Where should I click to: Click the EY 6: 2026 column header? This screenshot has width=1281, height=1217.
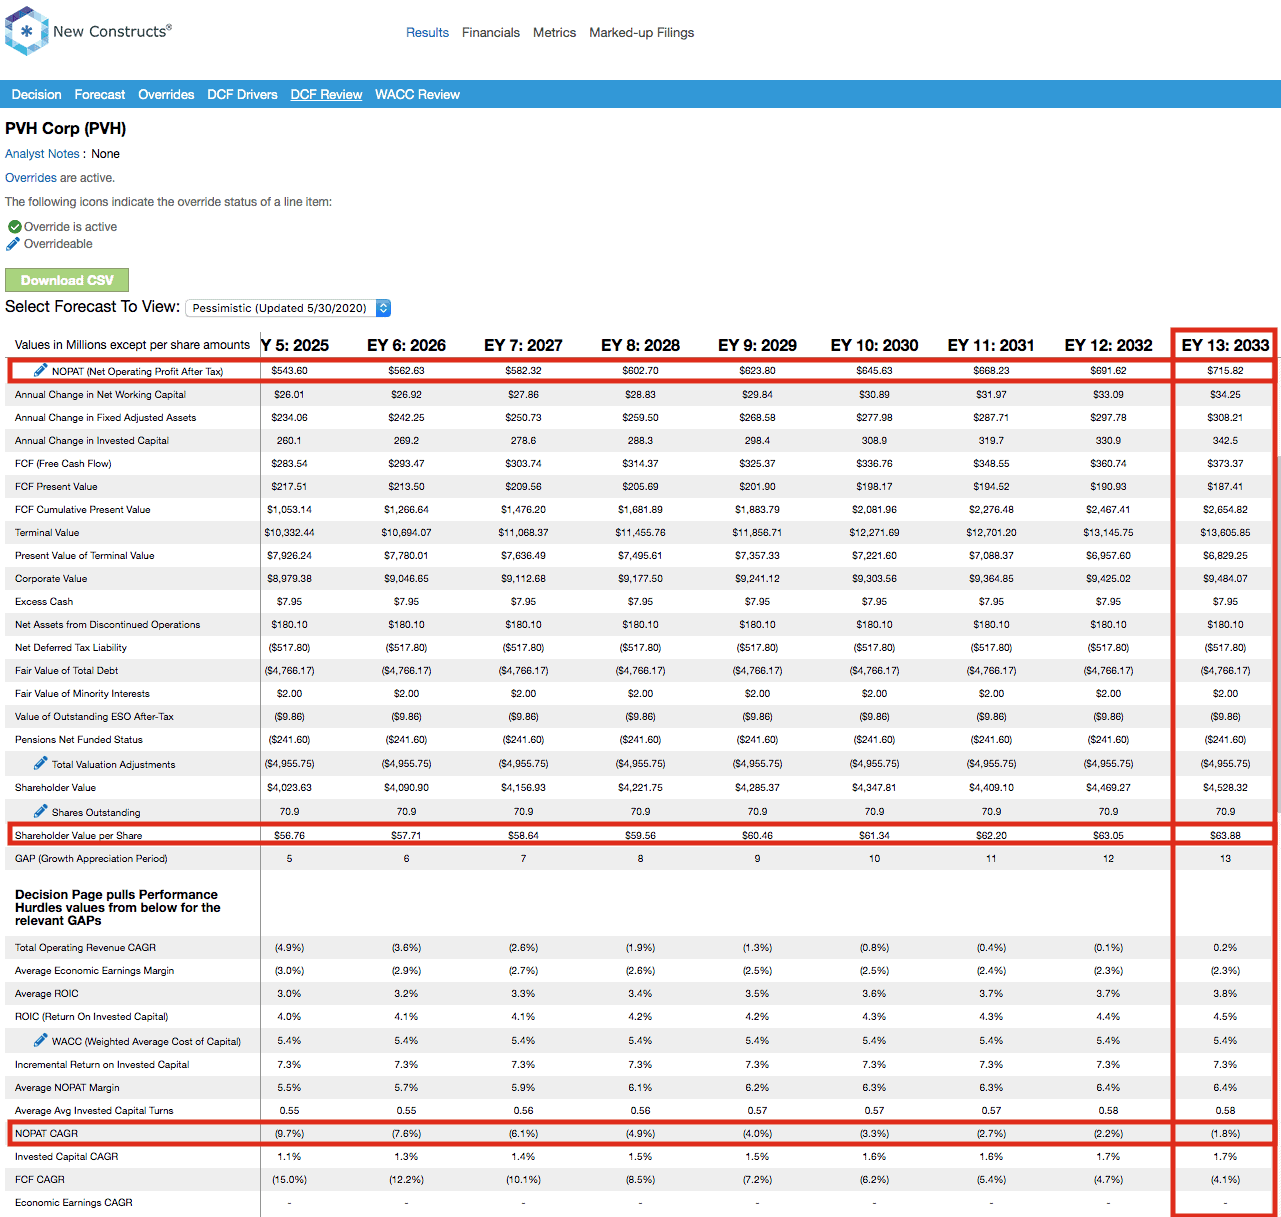pyautogui.click(x=406, y=345)
